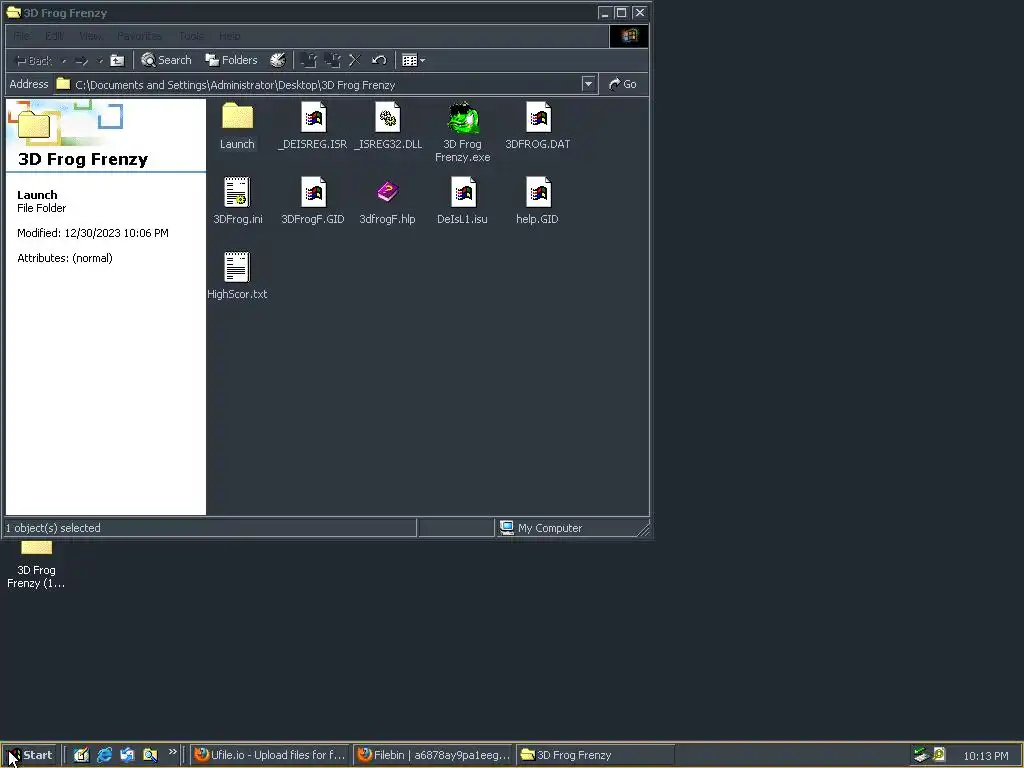Open the Edit menu
The height and width of the screenshot is (768, 1024).
tap(54, 36)
